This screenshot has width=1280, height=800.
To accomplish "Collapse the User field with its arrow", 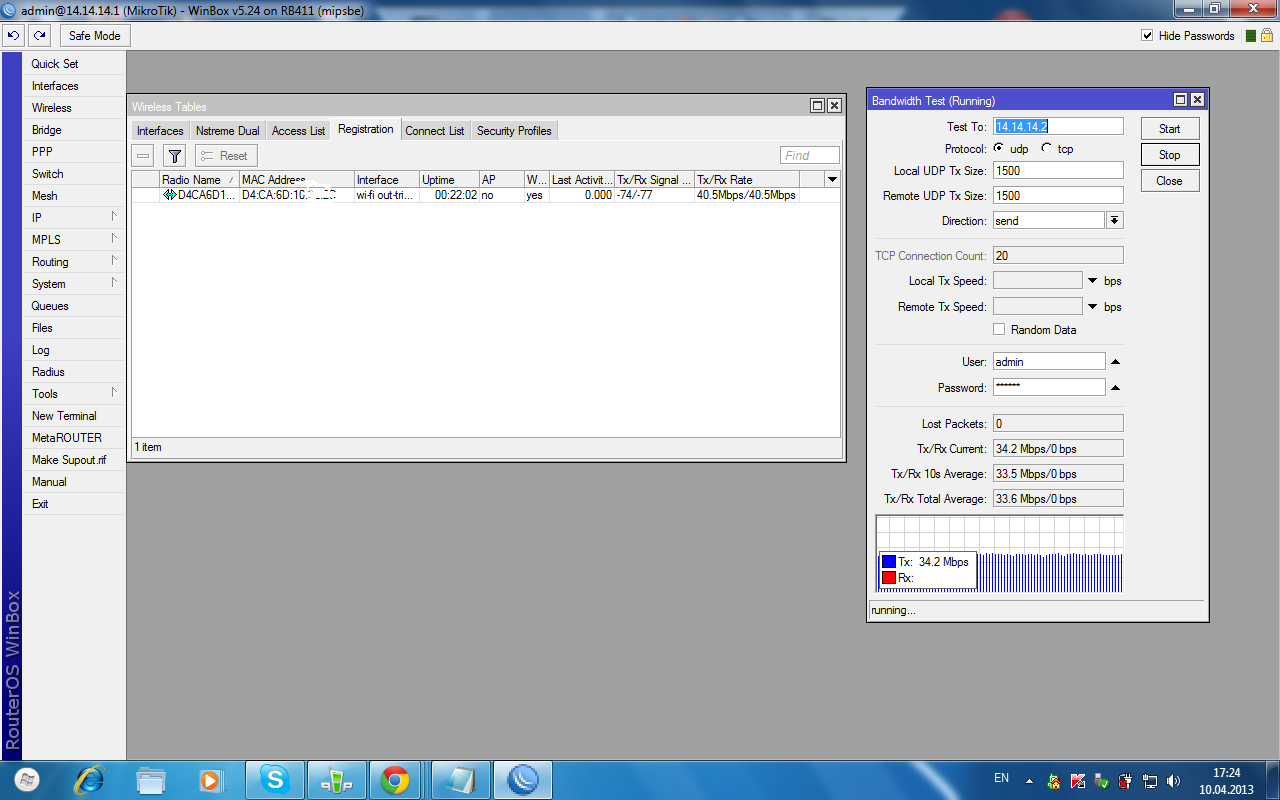I will [x=1116, y=361].
